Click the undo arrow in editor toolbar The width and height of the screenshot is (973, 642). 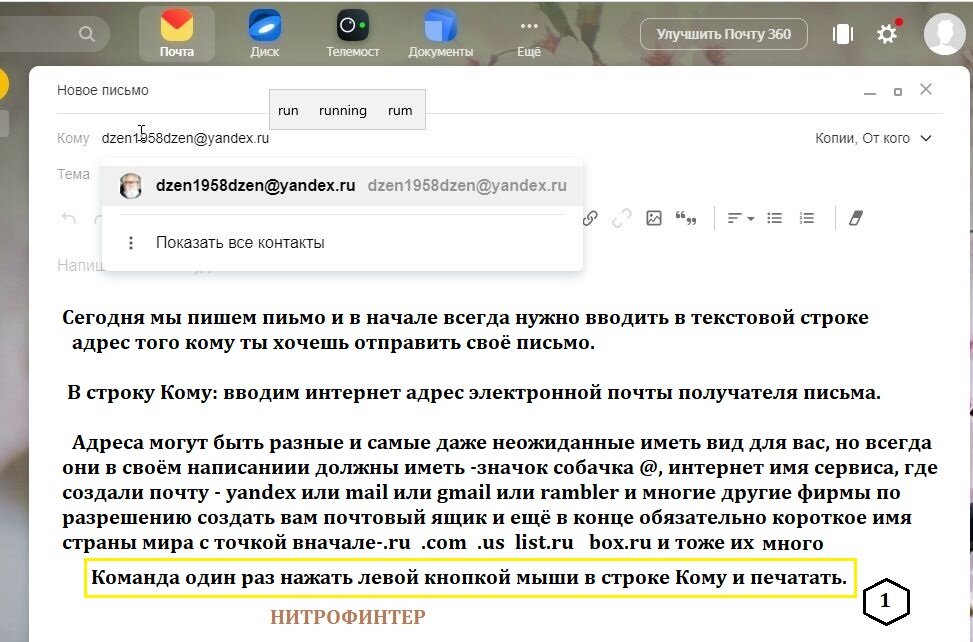pos(69,218)
